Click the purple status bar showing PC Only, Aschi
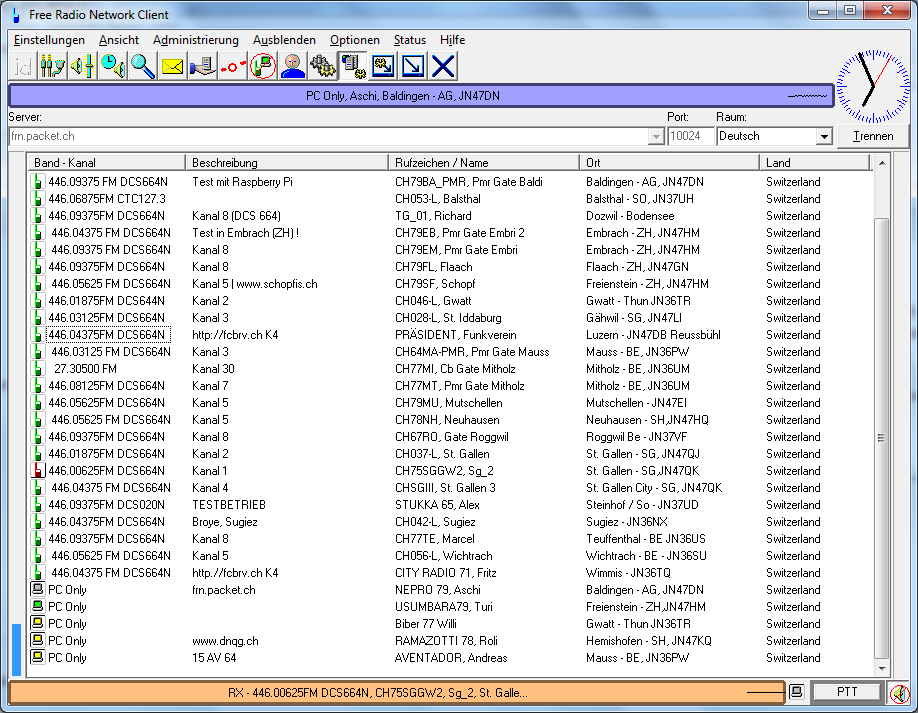918x713 pixels. pyautogui.click(x=421, y=96)
